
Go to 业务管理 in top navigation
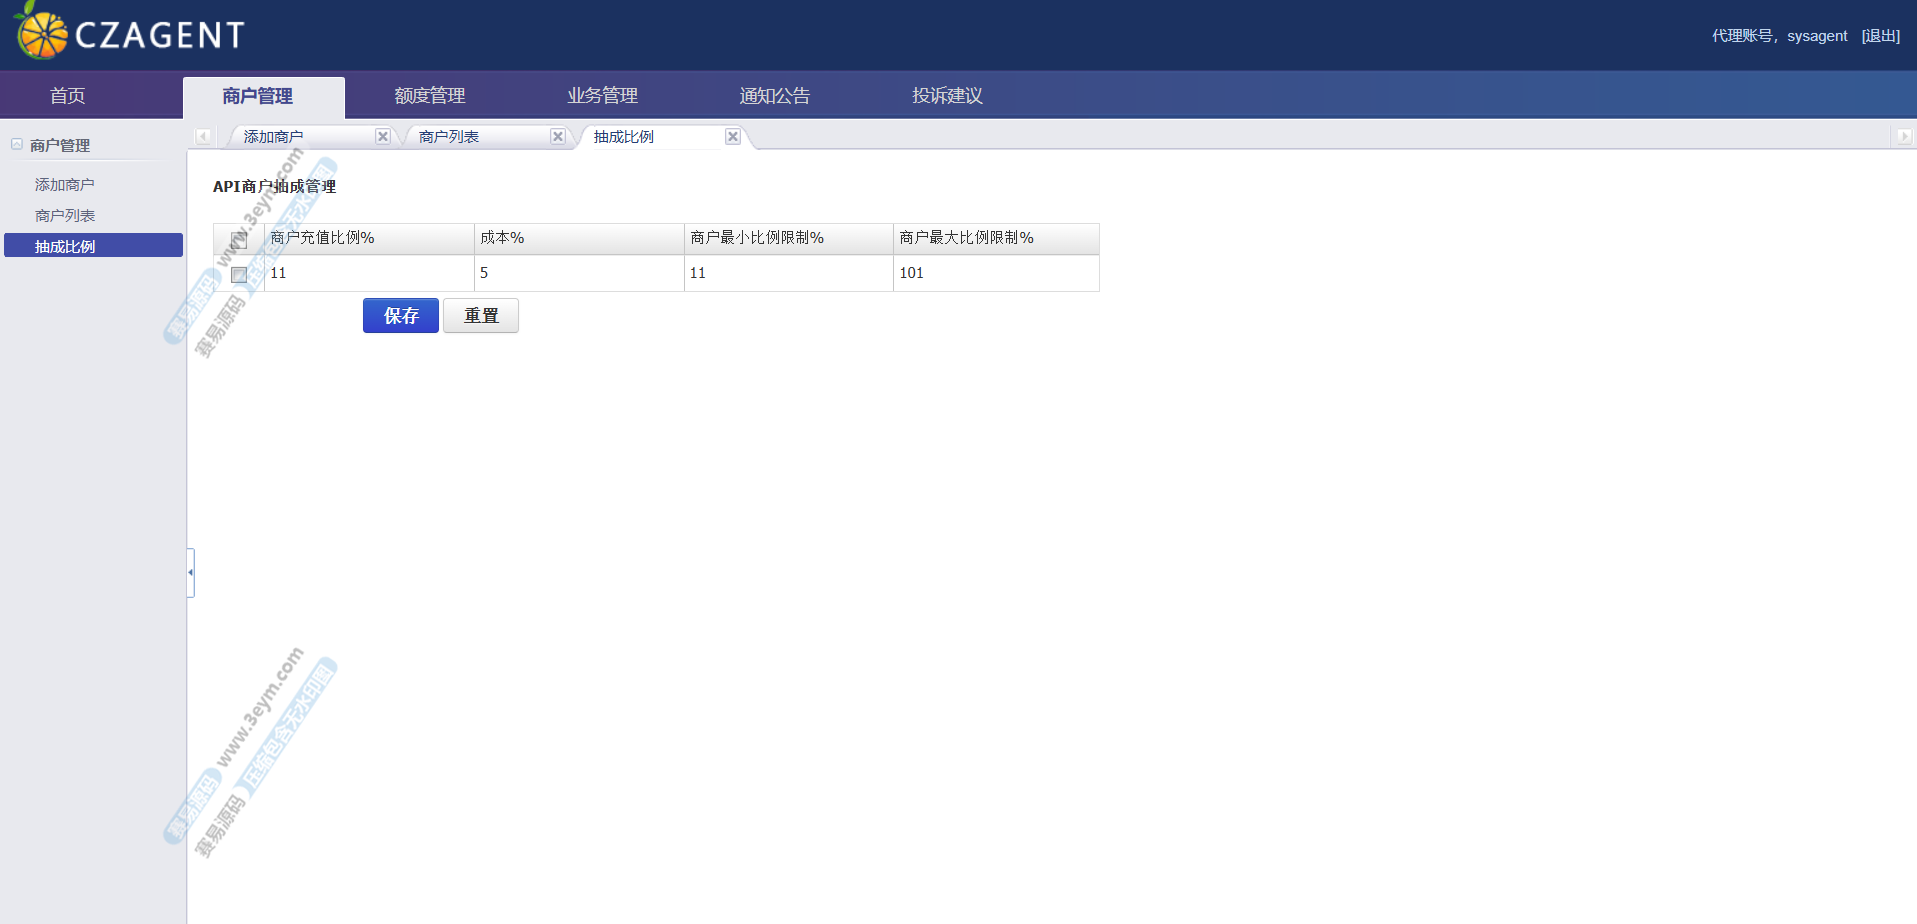pyautogui.click(x=602, y=96)
